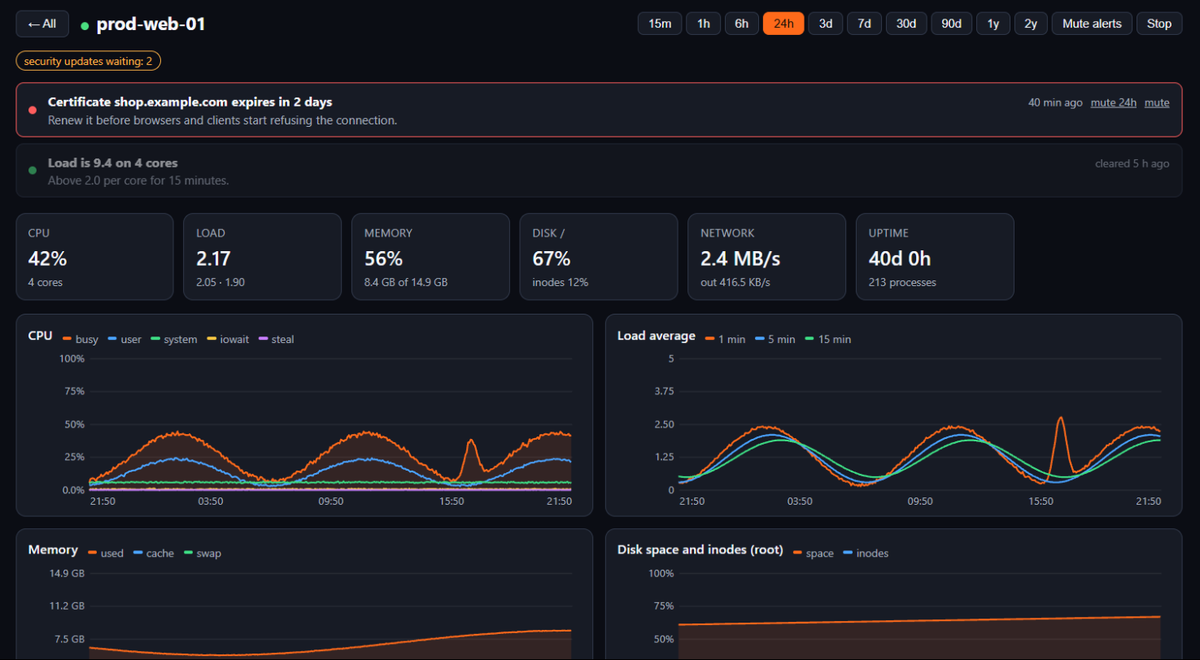The height and width of the screenshot is (660, 1200).
Task: Open the MEMORY 56% summary card
Action: (x=431, y=256)
